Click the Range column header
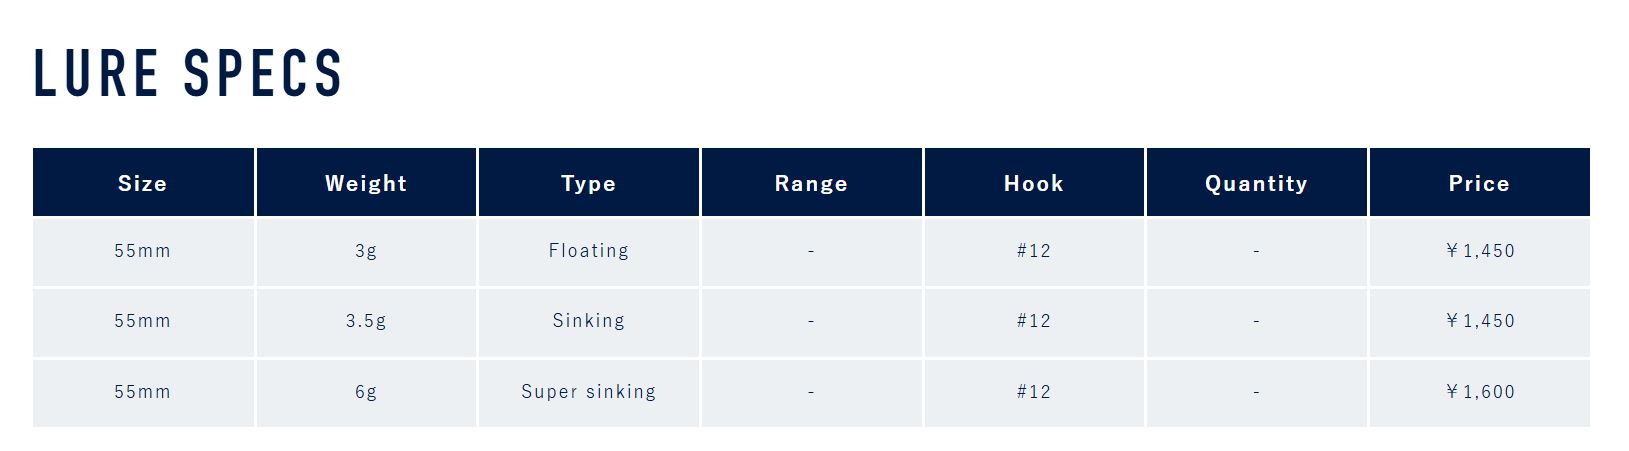This screenshot has height=451, width=1629. coord(811,183)
